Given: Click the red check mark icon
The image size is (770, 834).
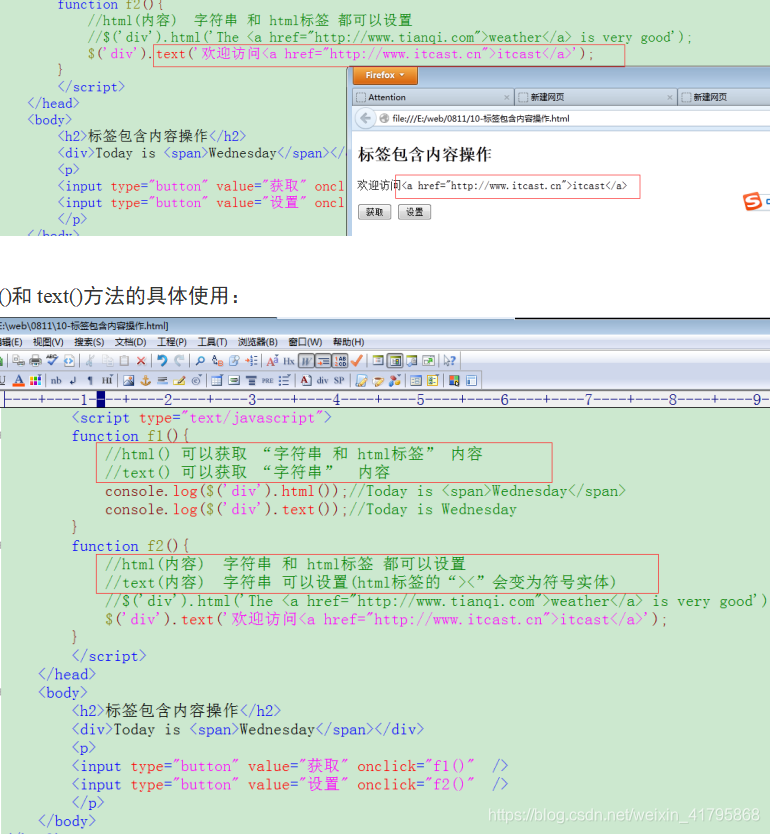Looking at the screenshot, I should point(357,361).
